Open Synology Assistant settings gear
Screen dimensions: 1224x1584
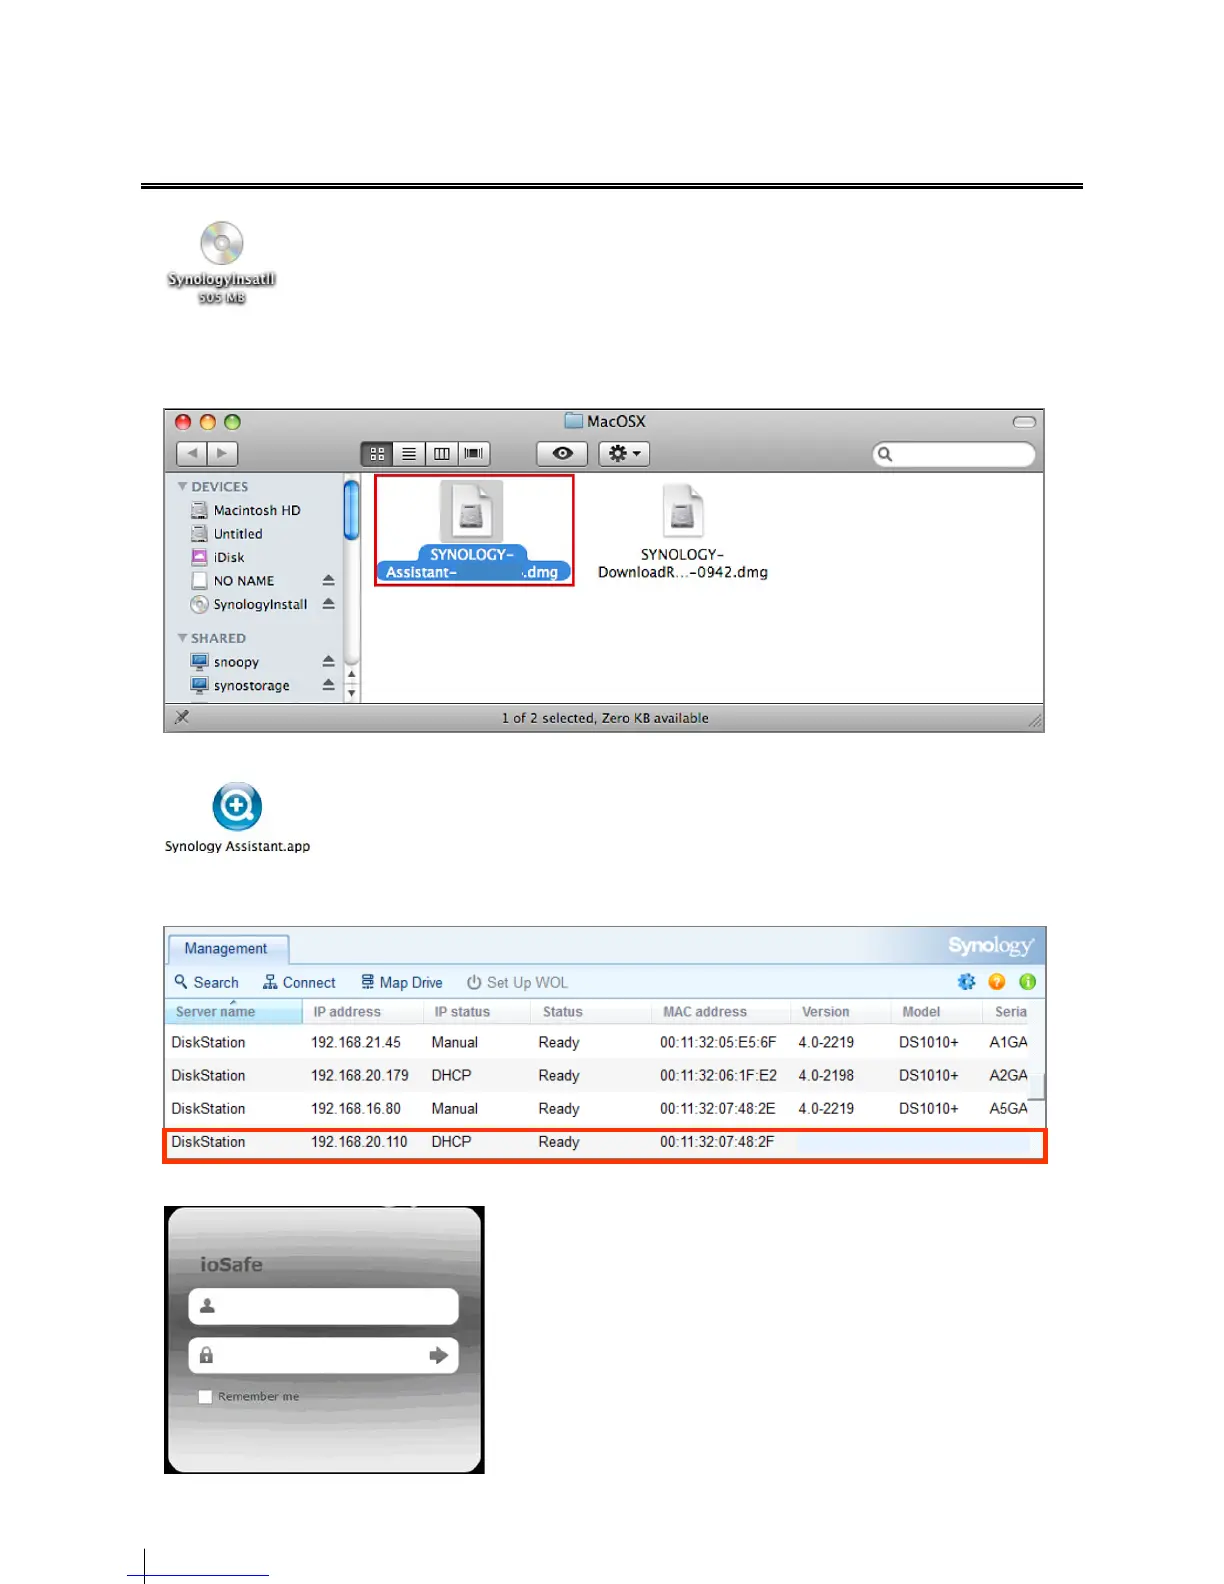(x=966, y=982)
